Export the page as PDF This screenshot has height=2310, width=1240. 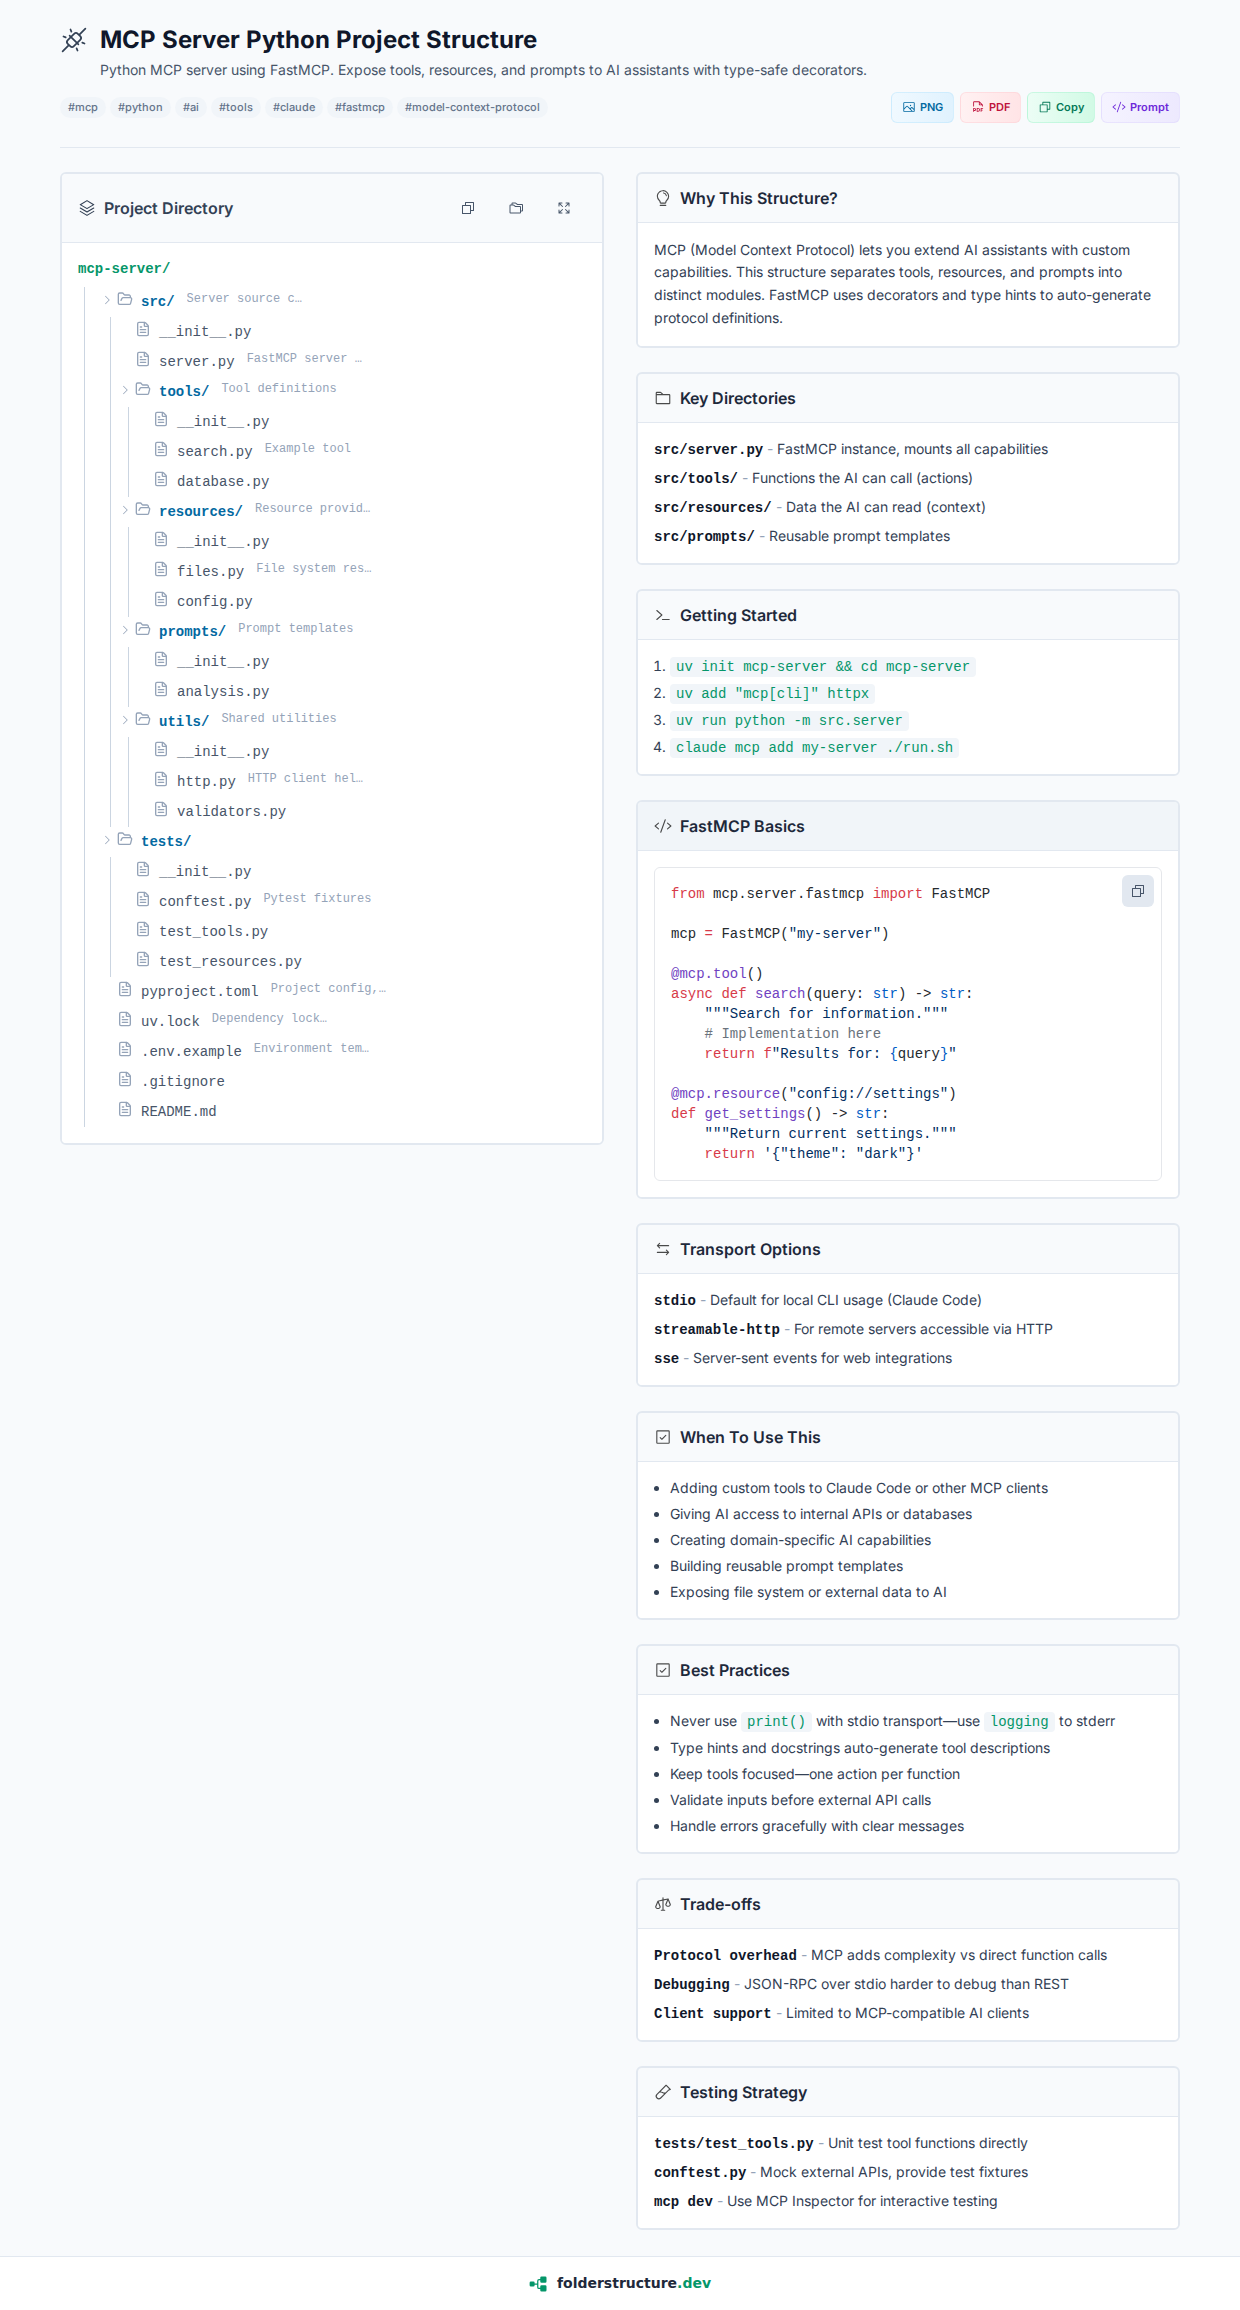[990, 107]
